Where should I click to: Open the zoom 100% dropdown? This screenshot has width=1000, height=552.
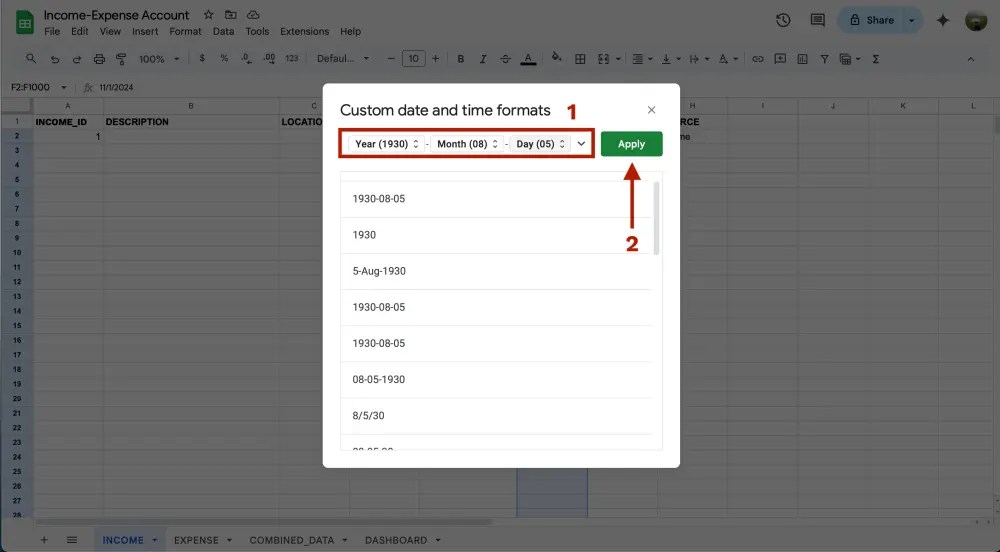pos(157,59)
